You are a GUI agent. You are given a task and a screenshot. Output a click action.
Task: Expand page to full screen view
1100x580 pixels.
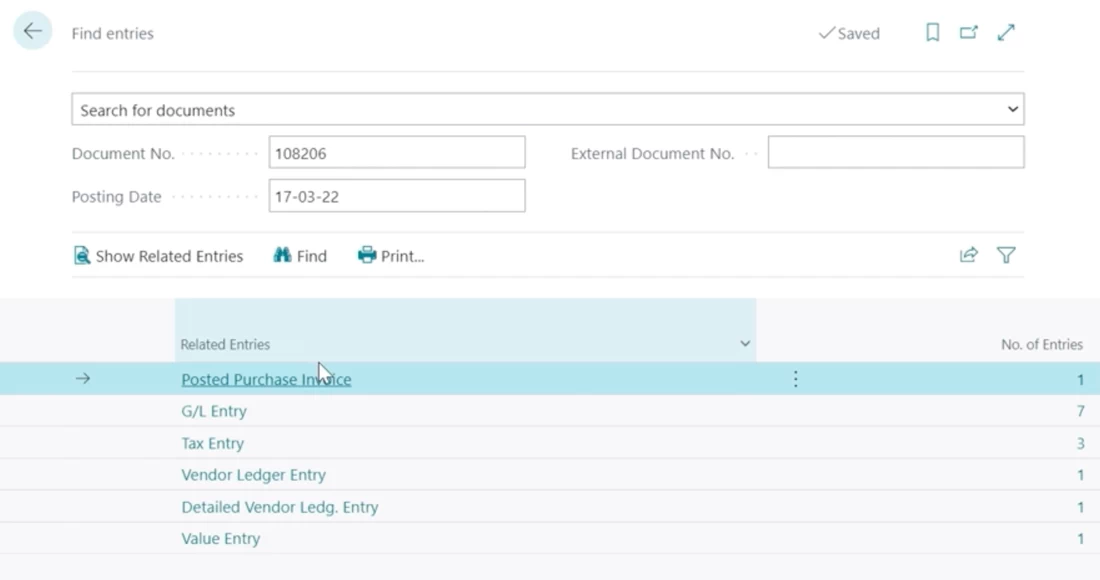pyautogui.click(x=1006, y=33)
